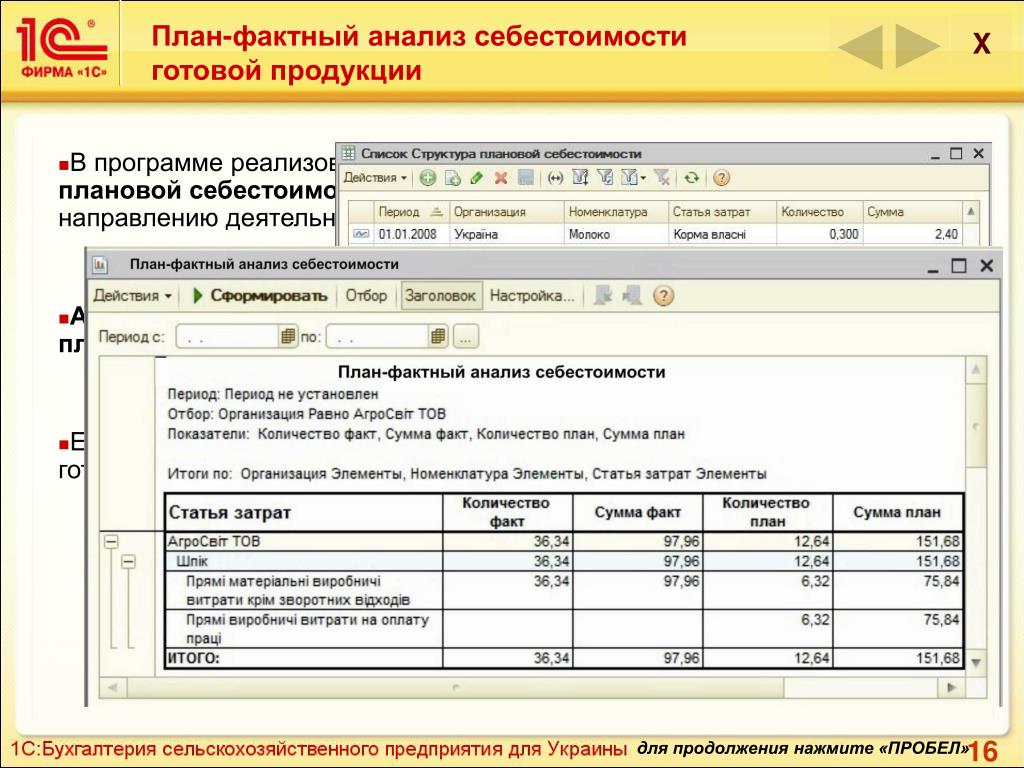
Task: Minimize the Список Структура window
Action: (x=935, y=155)
